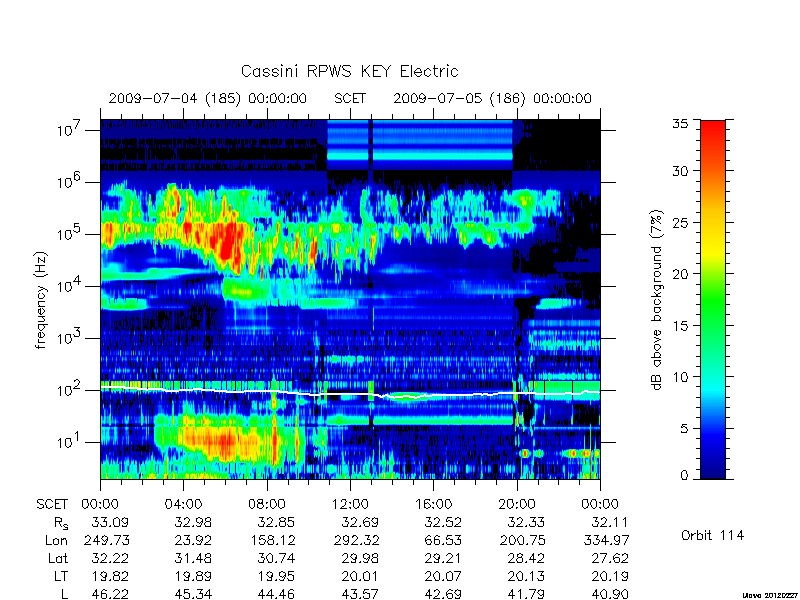This screenshot has height=600, width=800.
Task: Click the LT value '20.13'
Action: click(526, 576)
